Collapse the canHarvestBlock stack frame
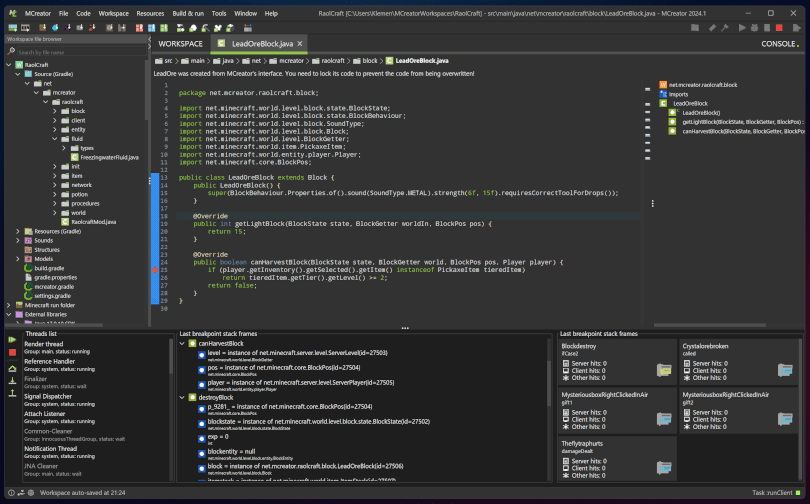810x504 pixels. point(182,343)
